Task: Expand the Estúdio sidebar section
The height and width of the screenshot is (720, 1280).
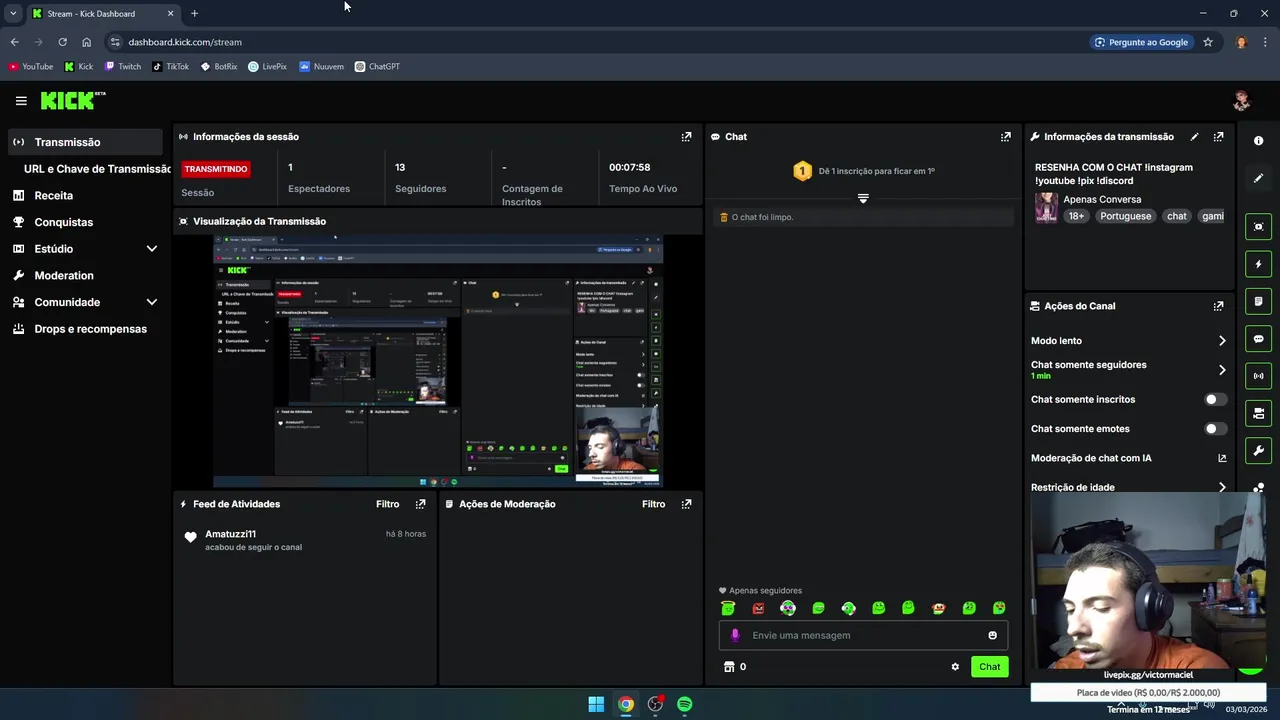Action: (x=152, y=249)
